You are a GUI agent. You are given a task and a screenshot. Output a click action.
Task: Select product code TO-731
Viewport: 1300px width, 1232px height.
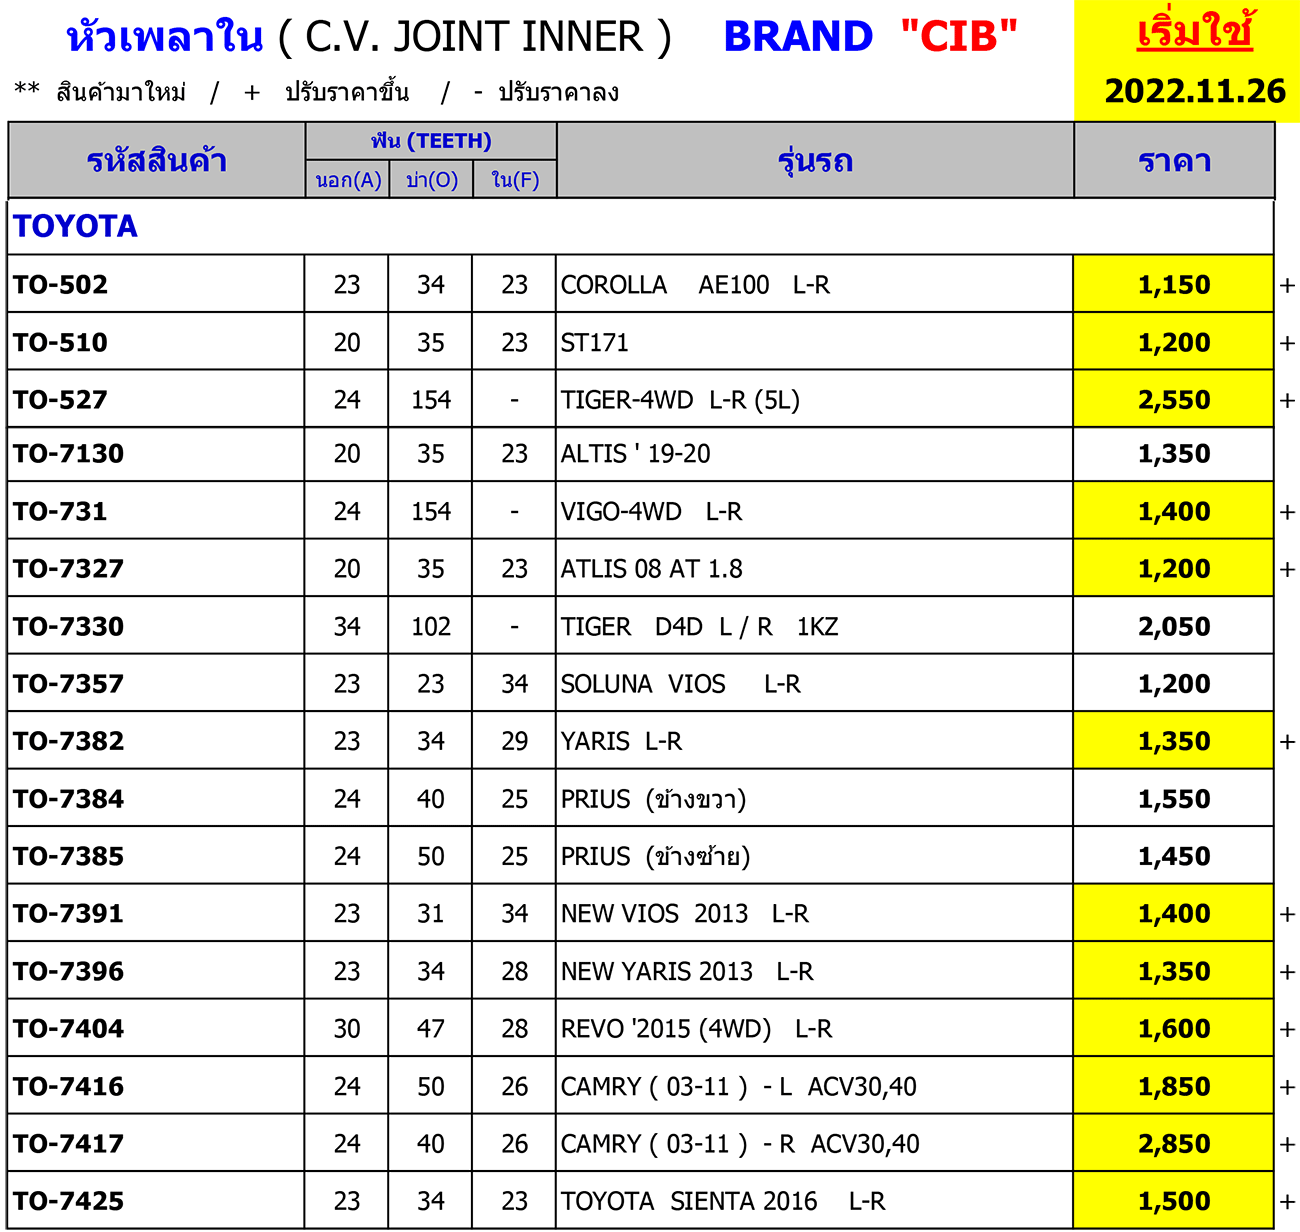[60, 512]
